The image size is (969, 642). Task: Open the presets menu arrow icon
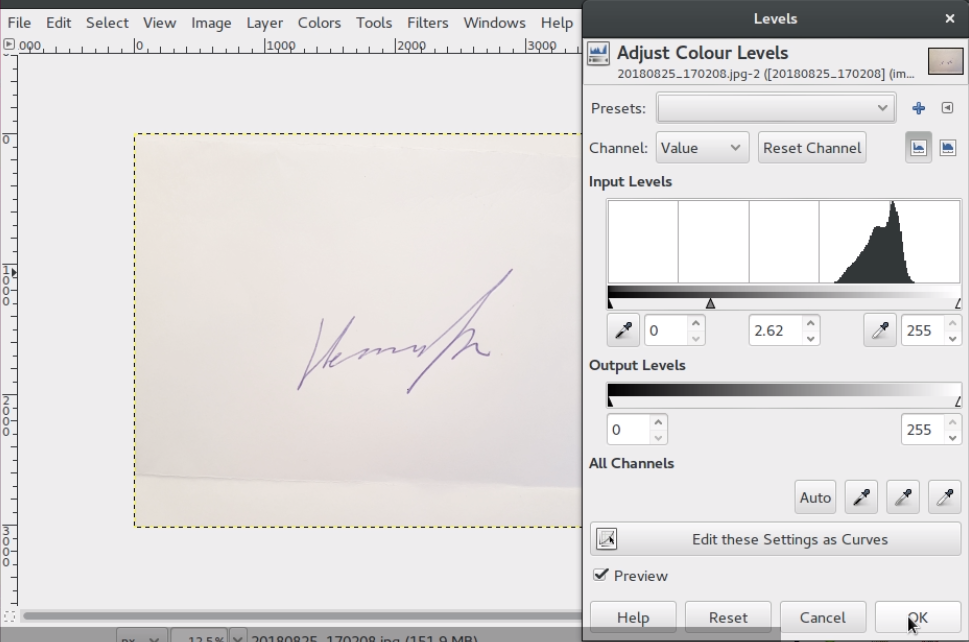[x=947, y=108]
